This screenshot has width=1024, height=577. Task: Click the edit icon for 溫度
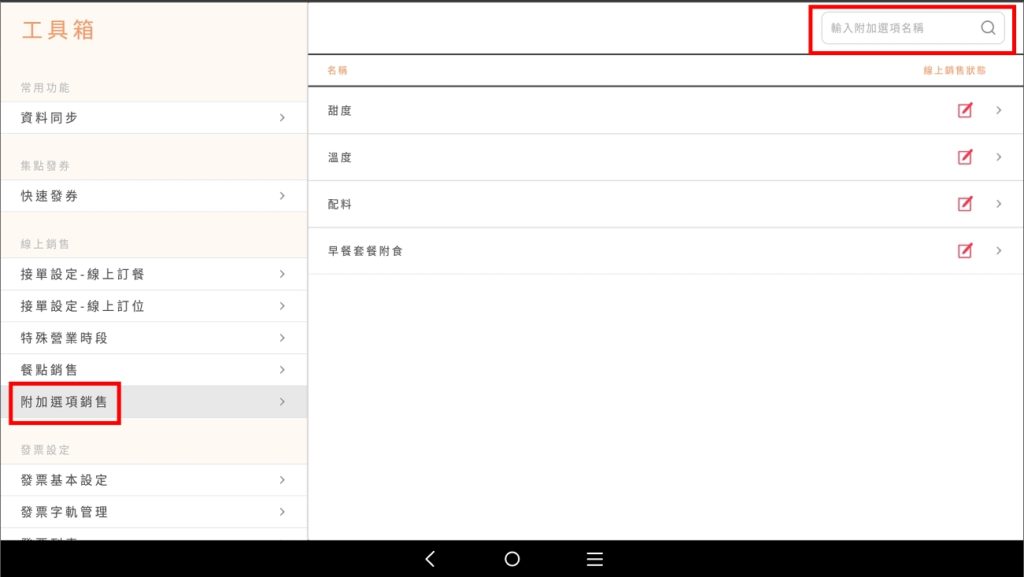pyautogui.click(x=964, y=157)
